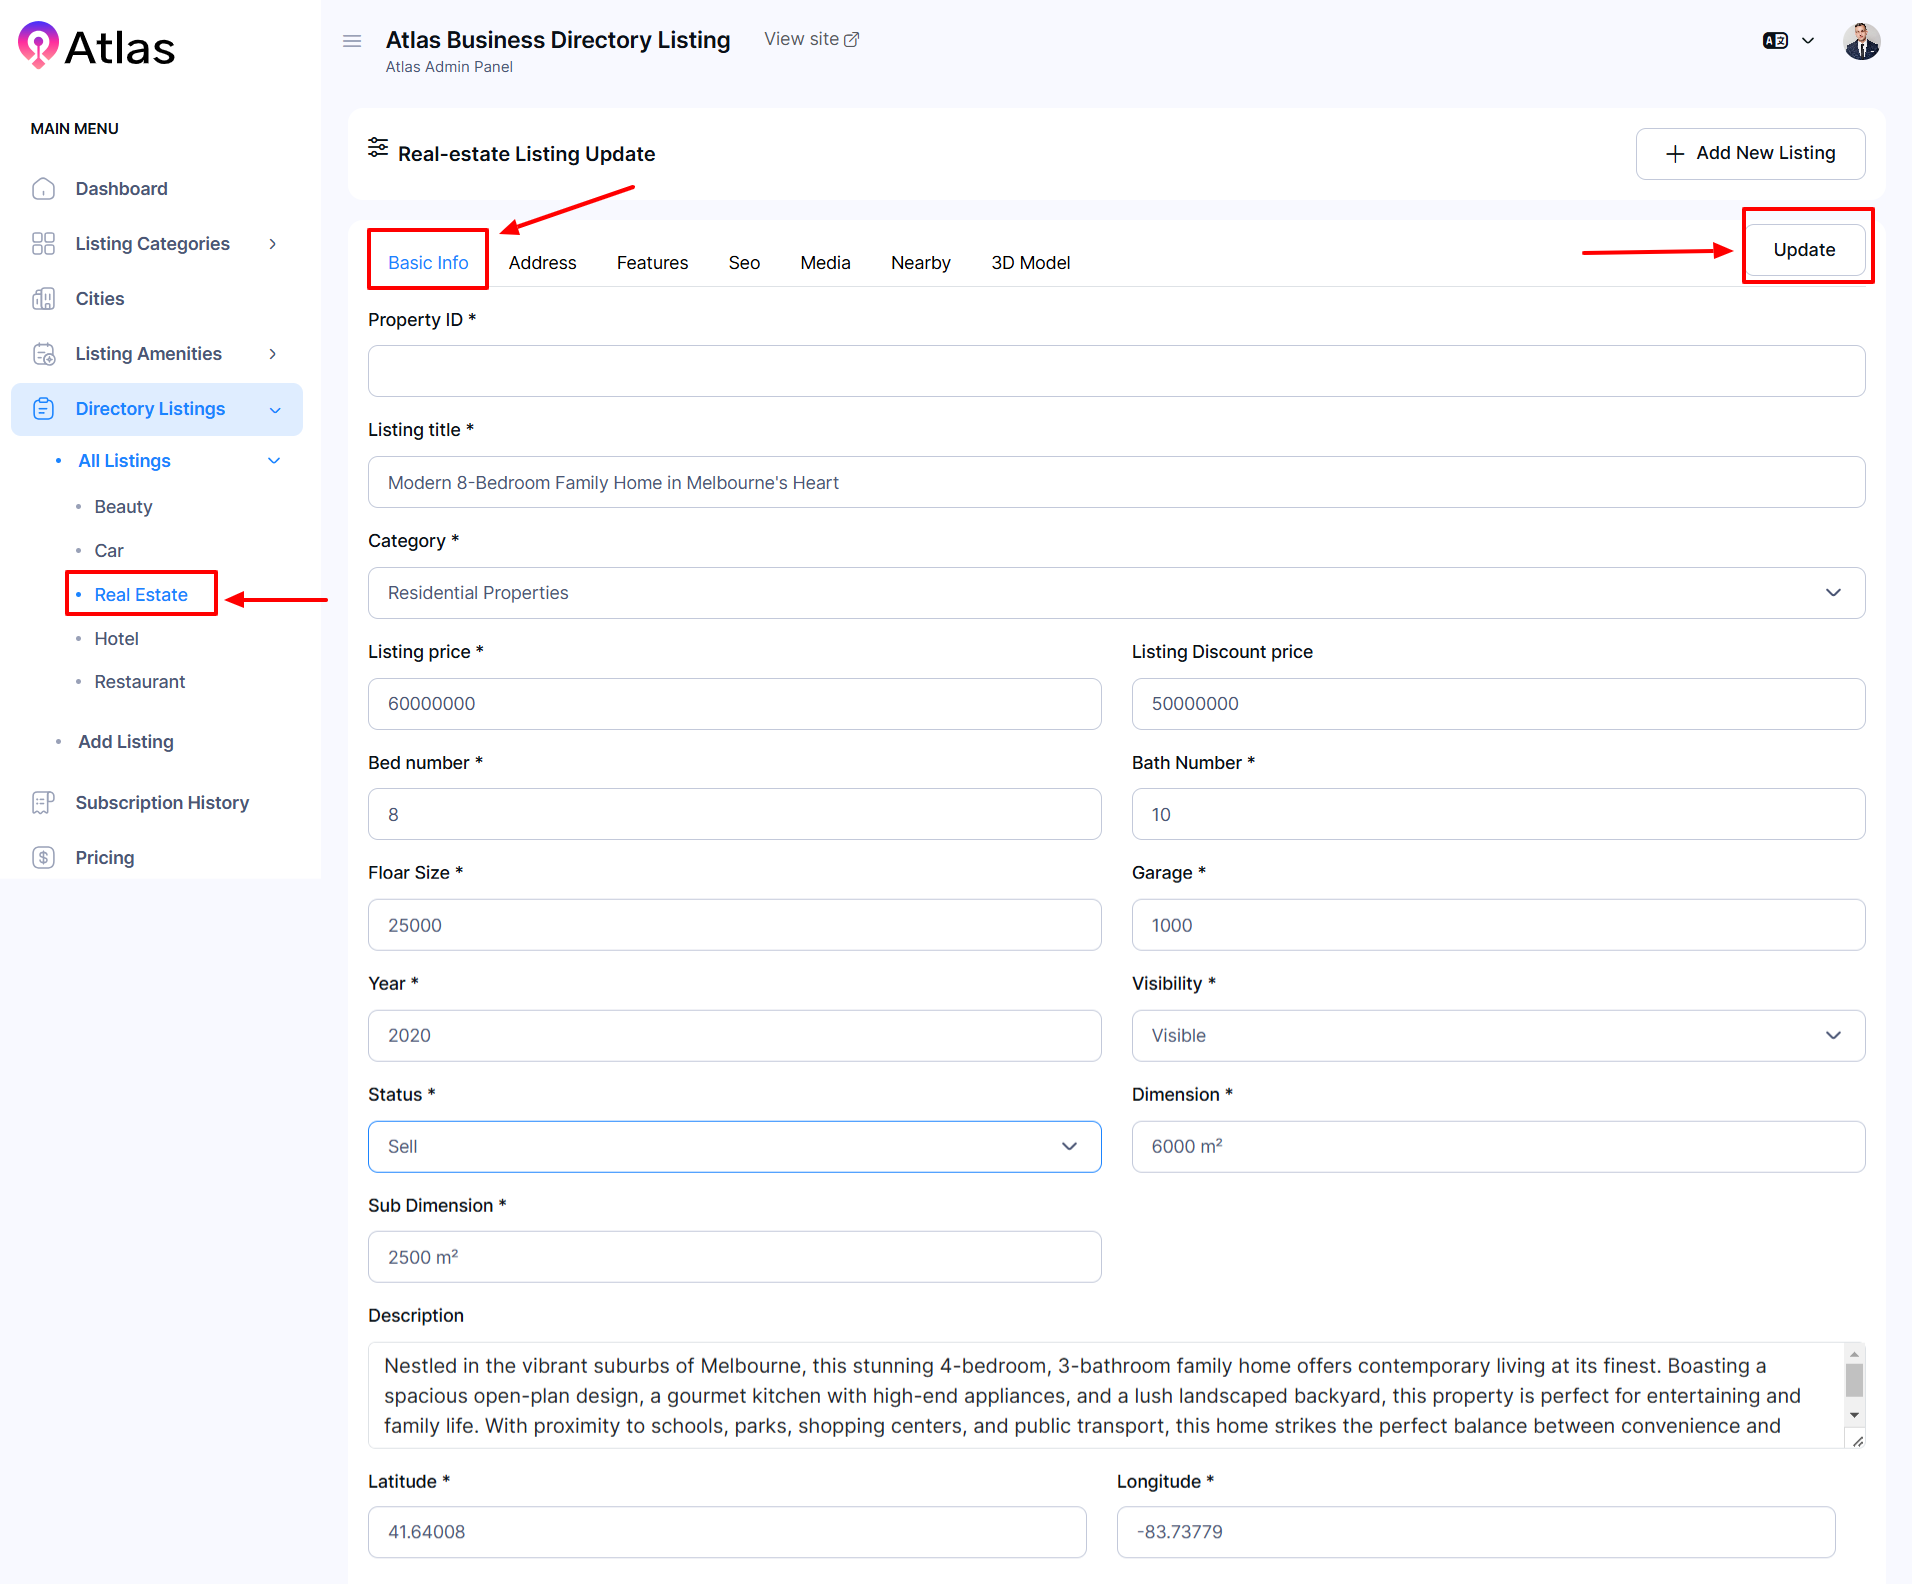Switch to the Address tab
This screenshot has height=1584, width=1912.
pyautogui.click(x=542, y=263)
